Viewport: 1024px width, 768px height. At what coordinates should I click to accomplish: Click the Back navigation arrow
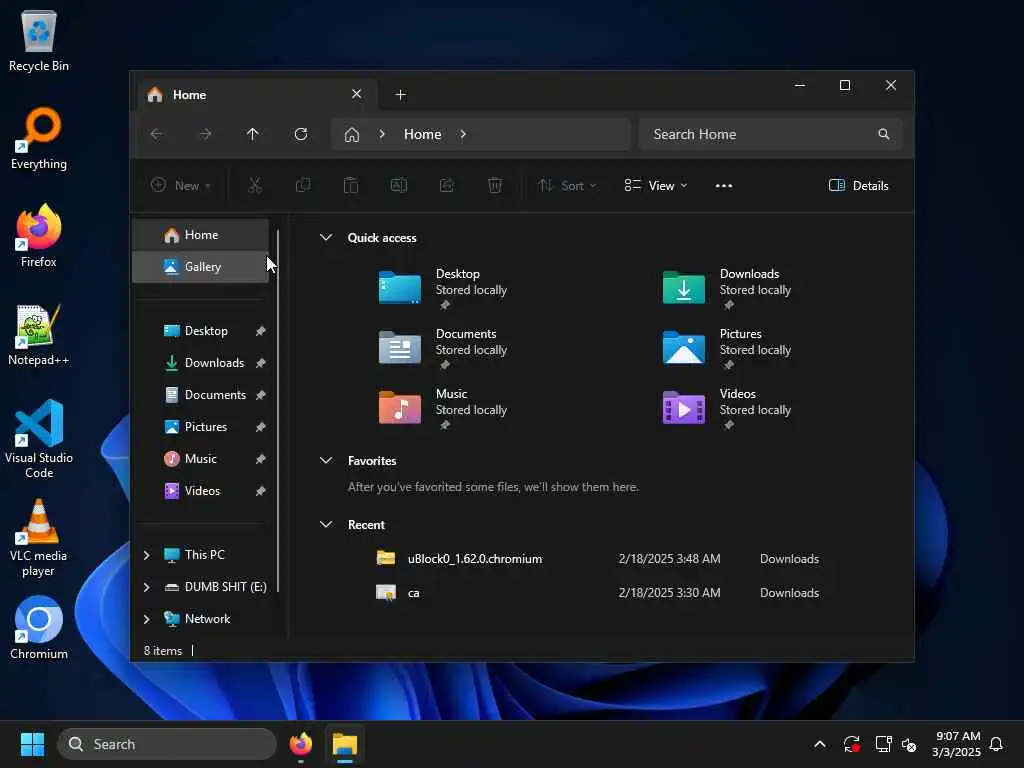click(x=157, y=134)
